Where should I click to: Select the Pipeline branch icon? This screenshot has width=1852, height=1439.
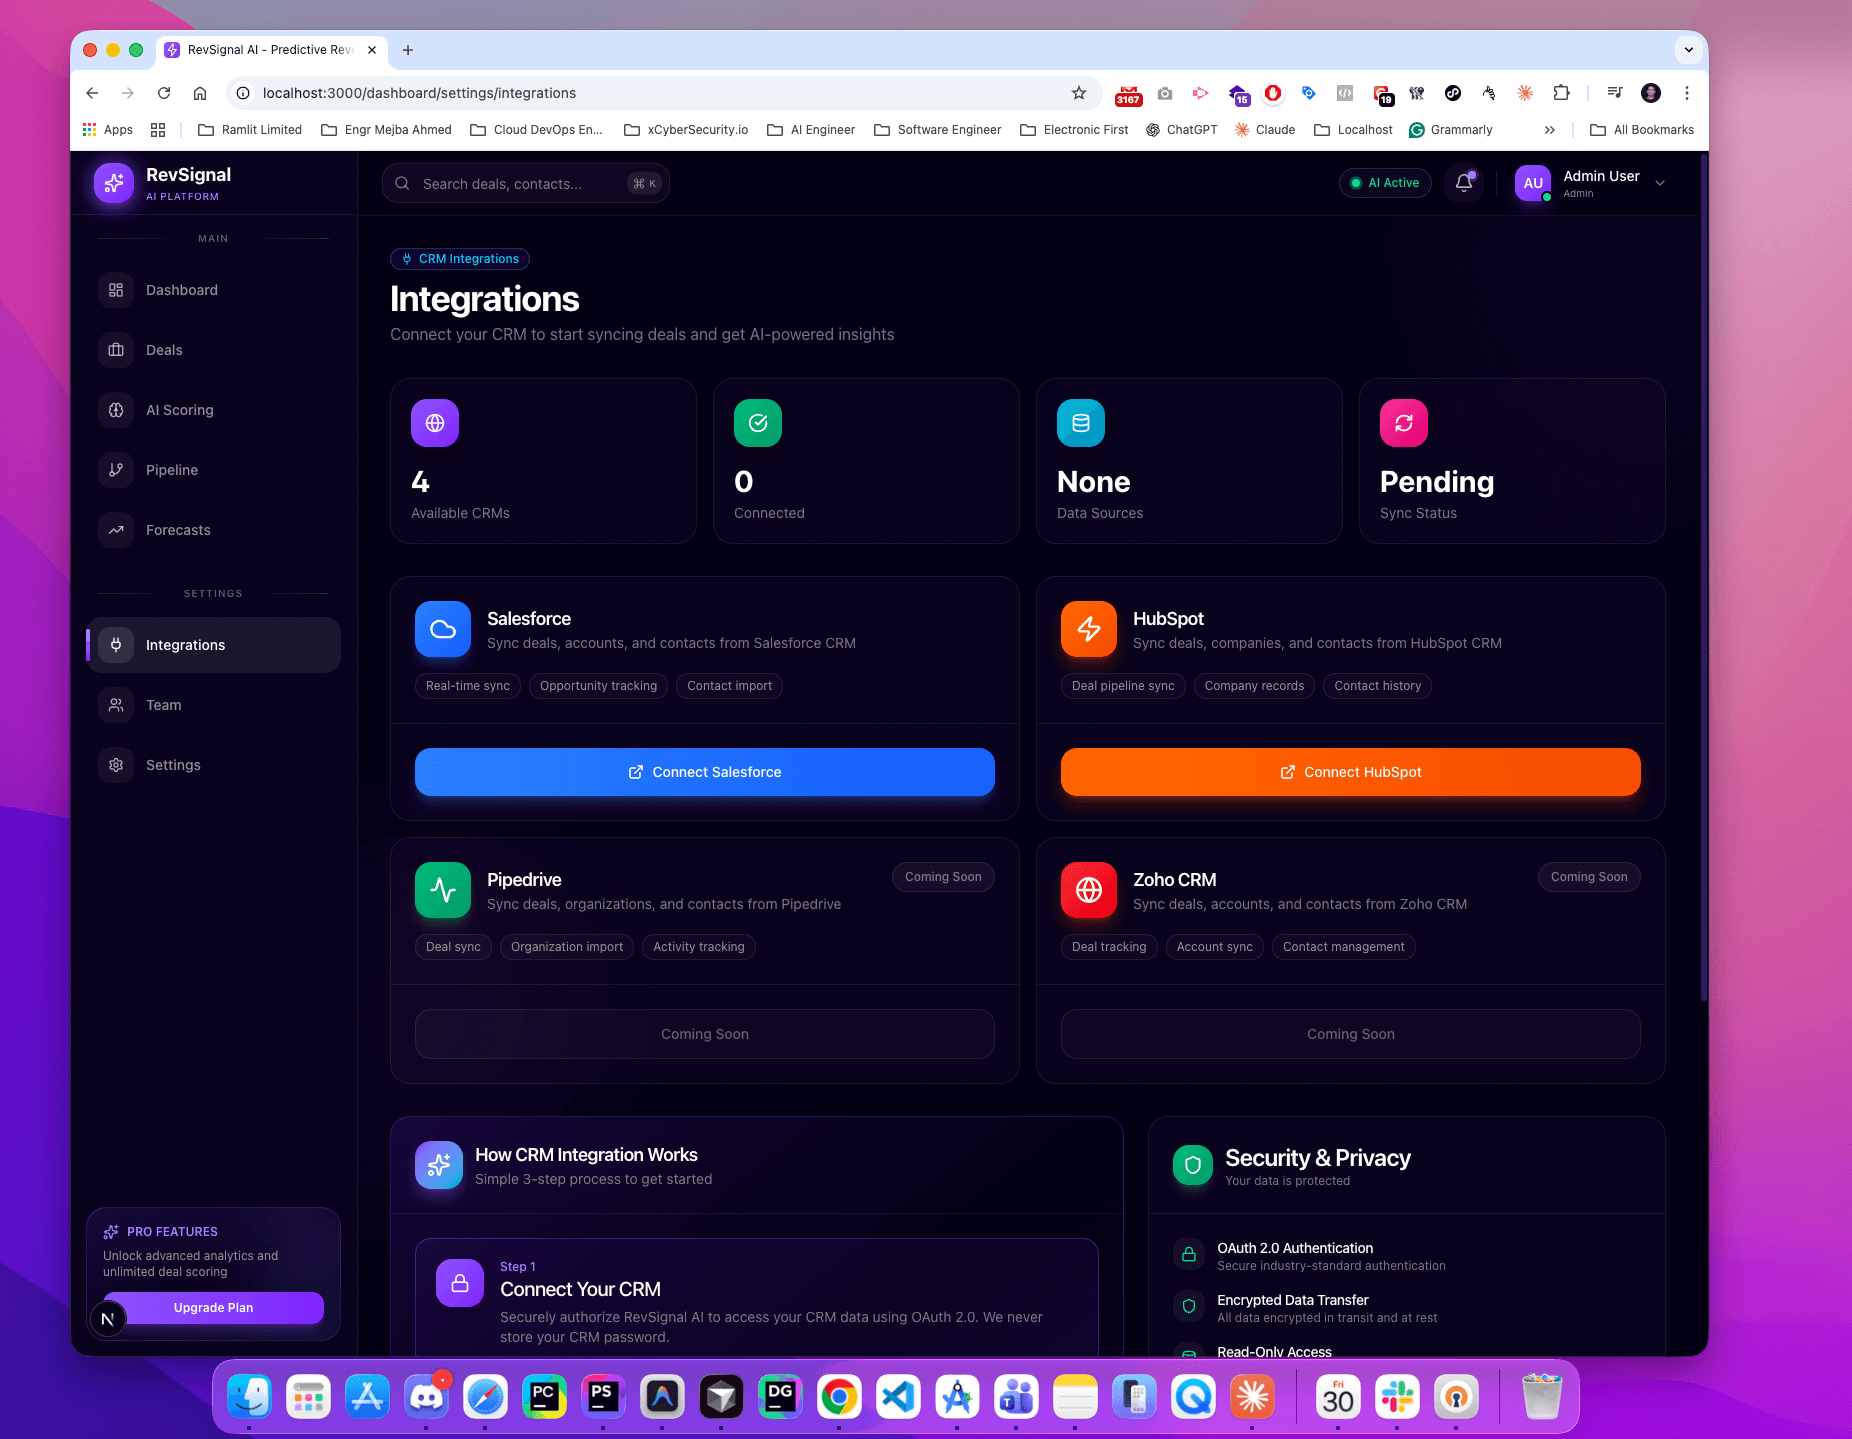[116, 469]
